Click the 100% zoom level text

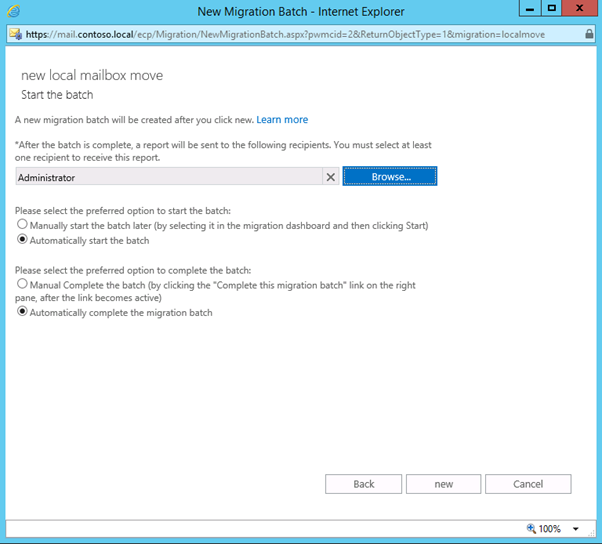point(549,529)
